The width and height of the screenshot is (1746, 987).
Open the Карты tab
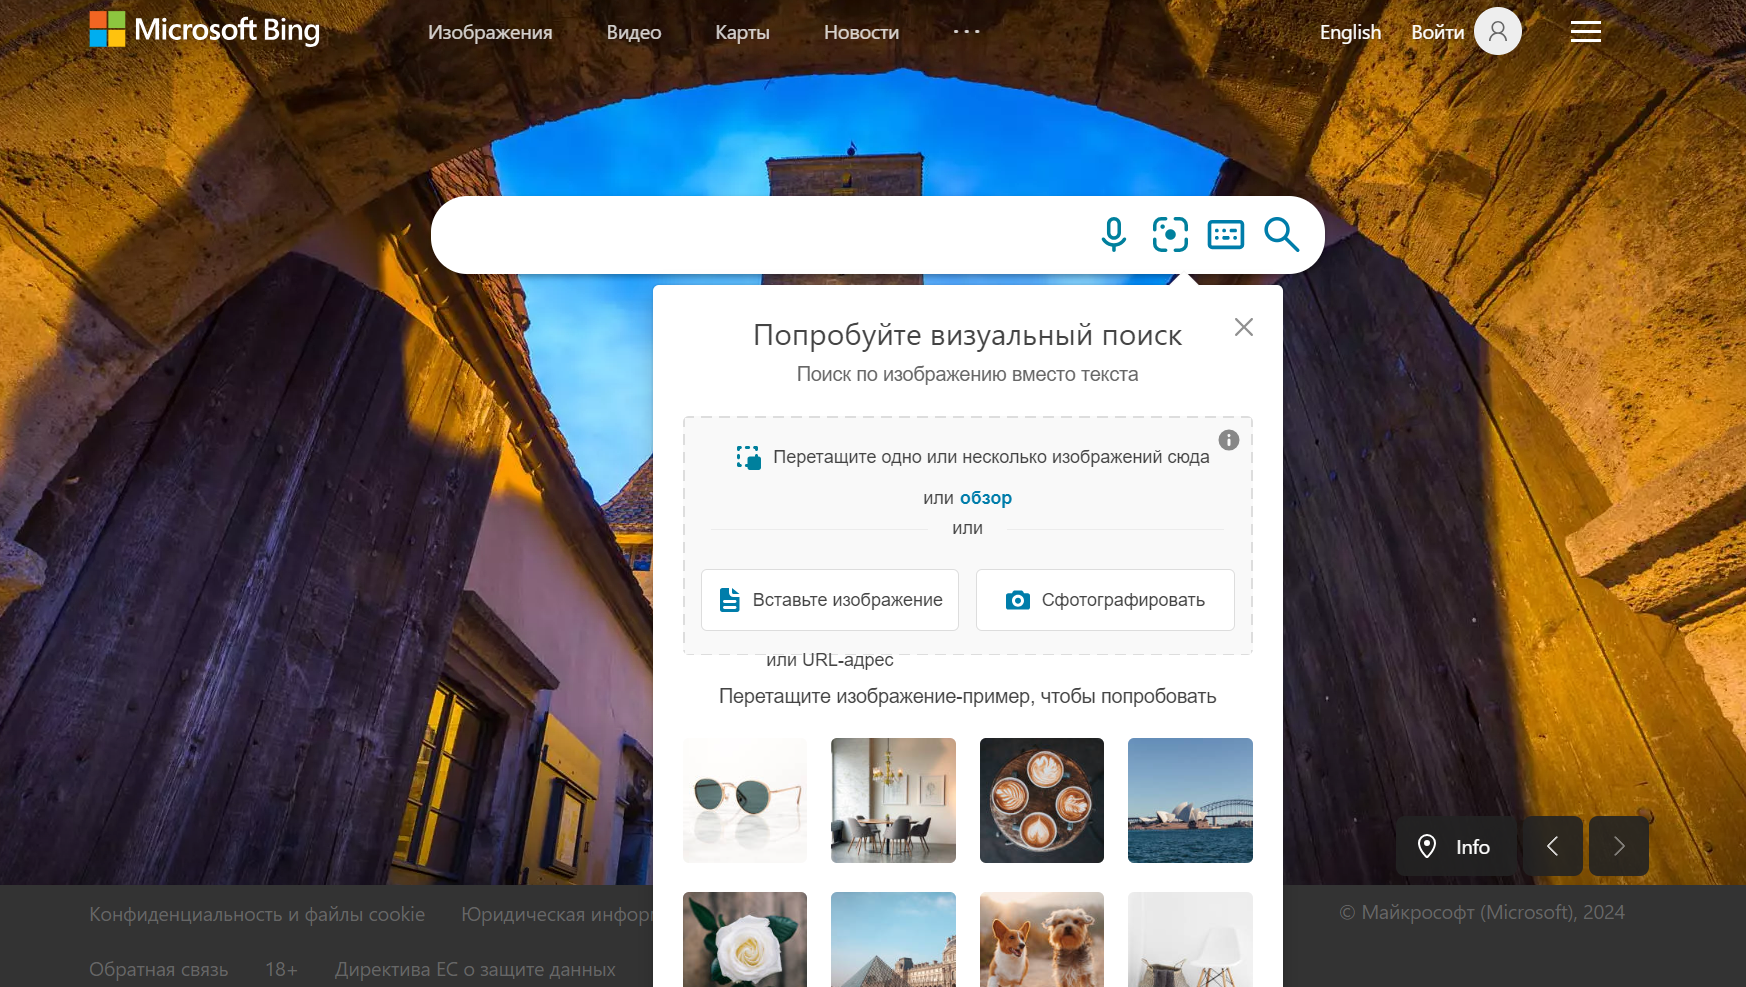tap(742, 32)
